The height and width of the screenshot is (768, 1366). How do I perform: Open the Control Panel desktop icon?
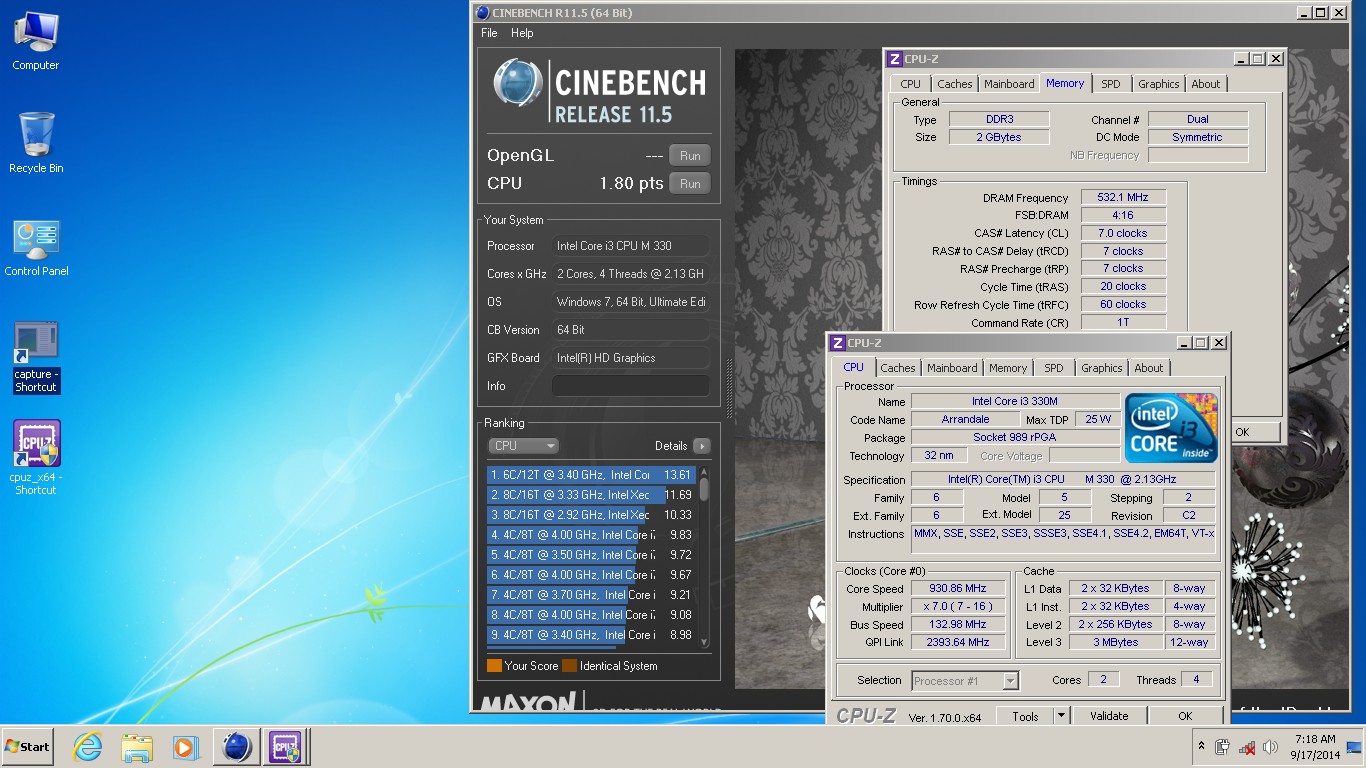(x=36, y=248)
